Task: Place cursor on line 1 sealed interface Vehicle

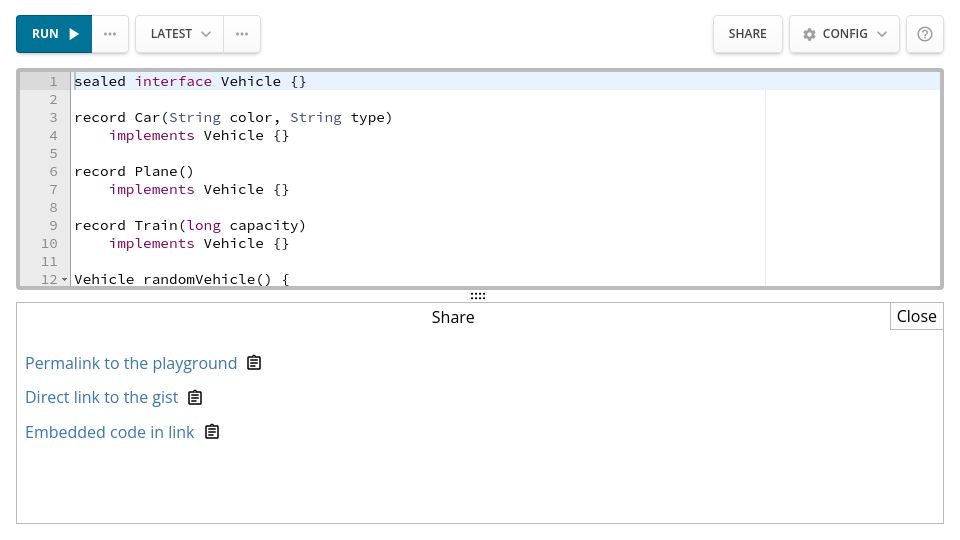Action: (x=190, y=81)
